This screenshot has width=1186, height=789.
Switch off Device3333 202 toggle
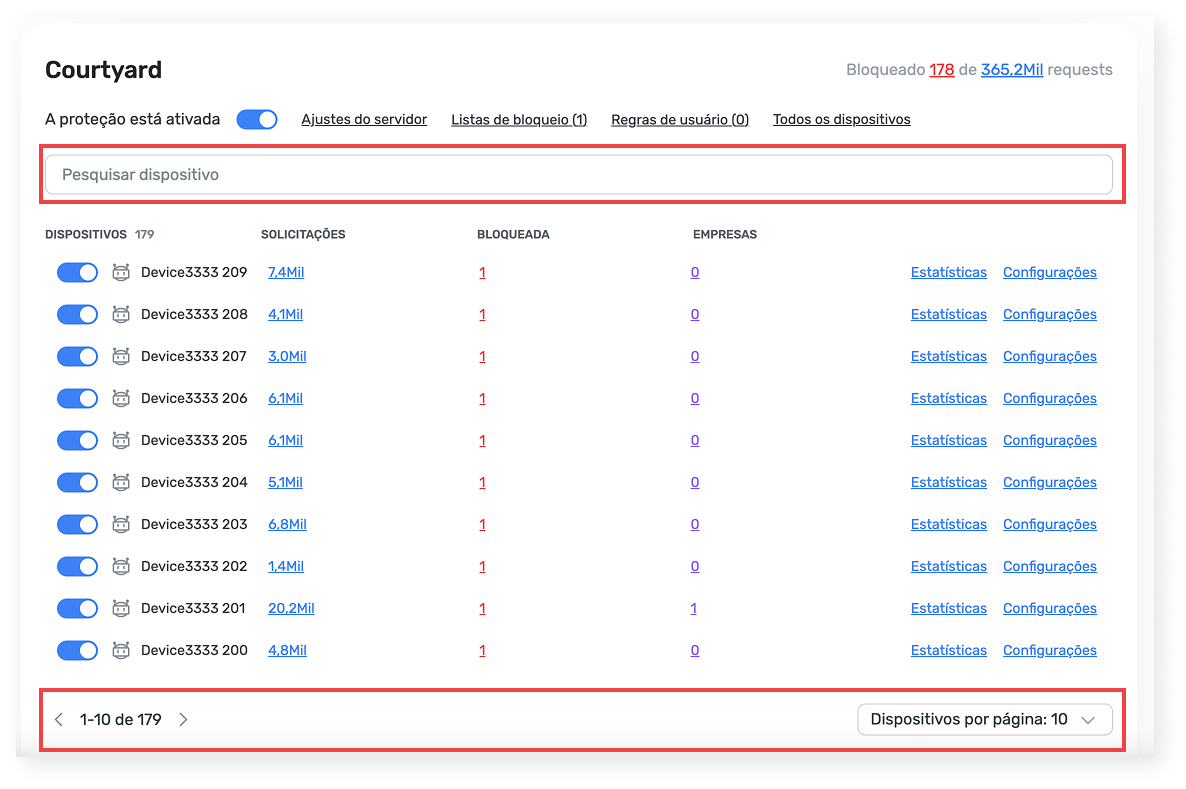(x=77, y=566)
